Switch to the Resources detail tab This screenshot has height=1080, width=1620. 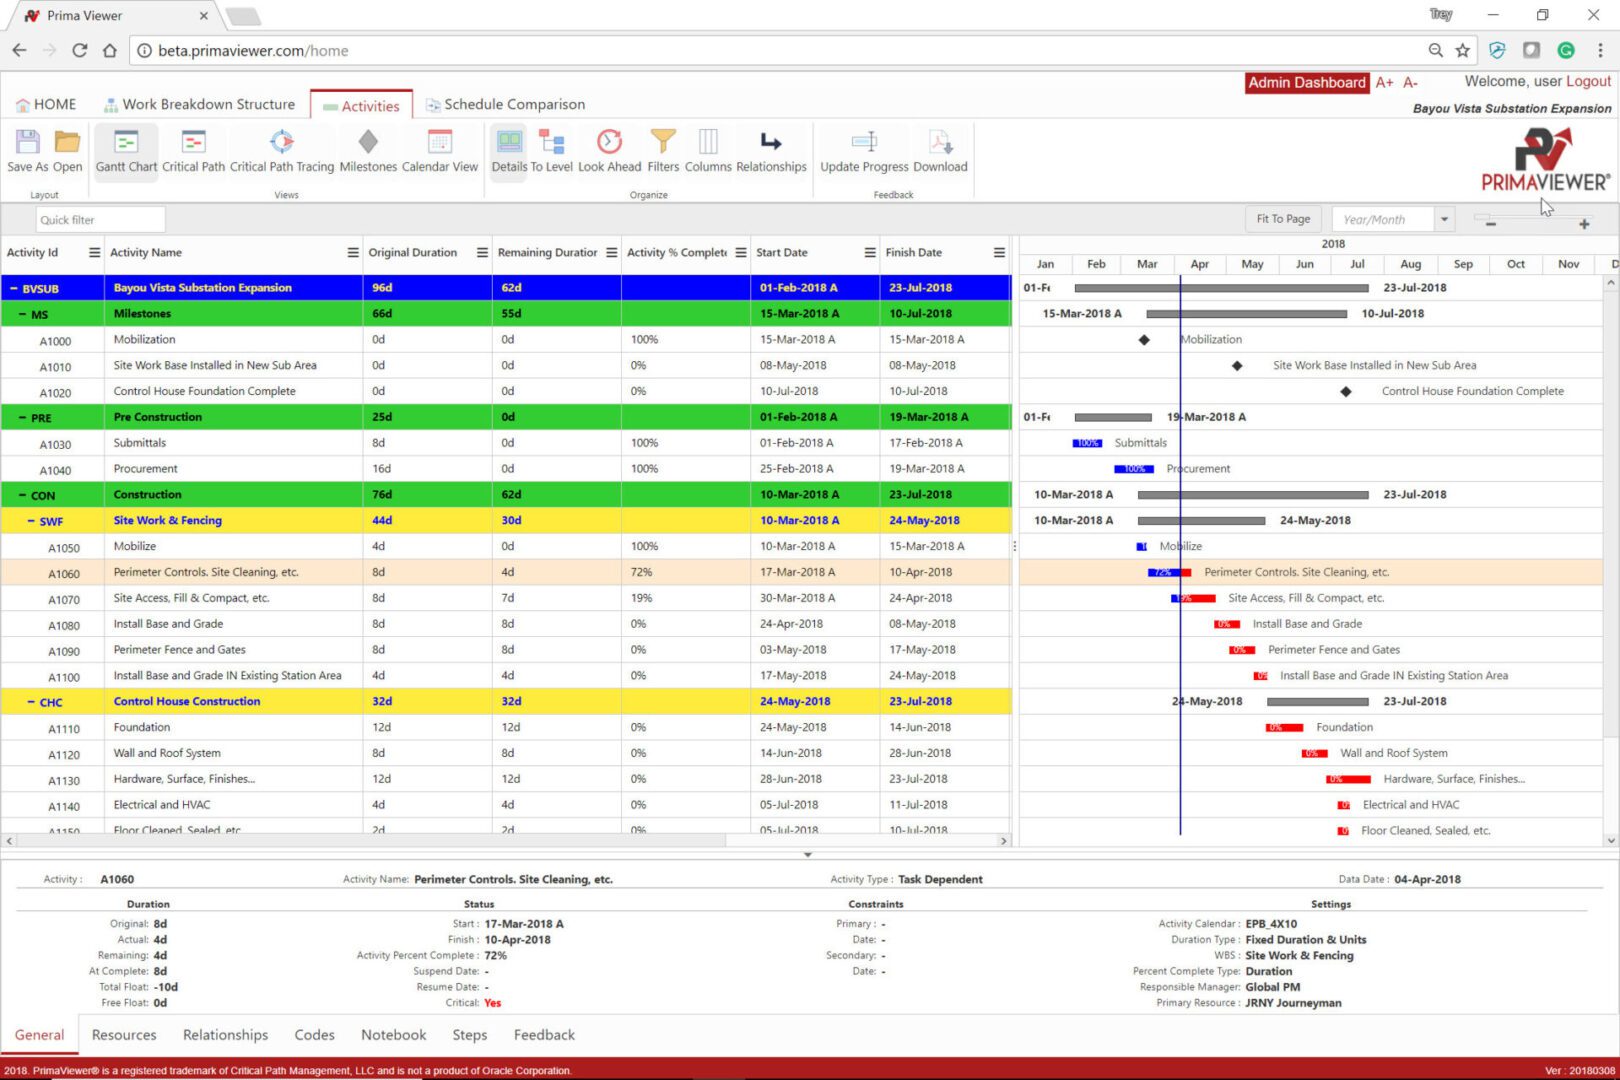(124, 1035)
